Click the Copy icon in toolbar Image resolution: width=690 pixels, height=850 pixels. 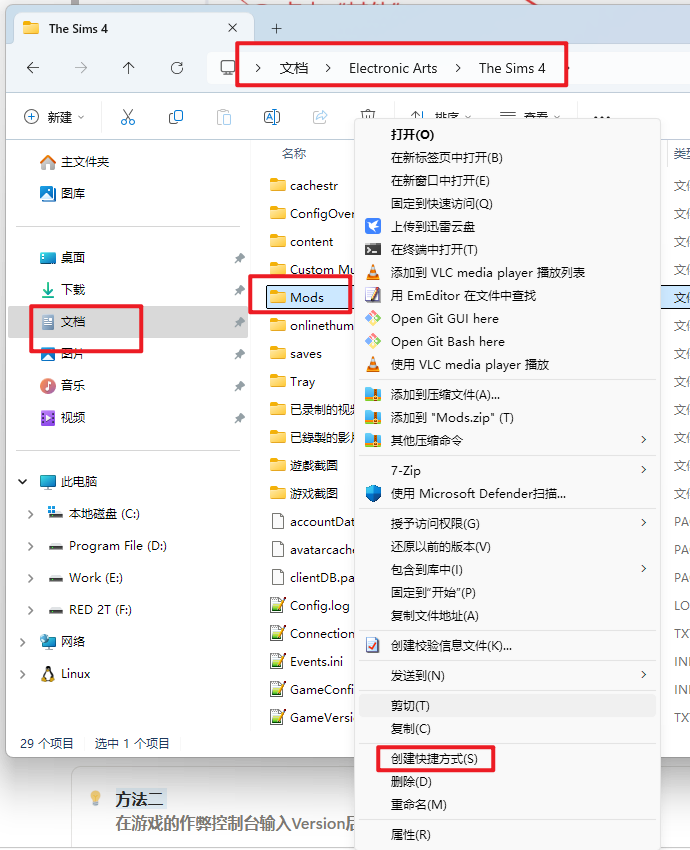(176, 117)
